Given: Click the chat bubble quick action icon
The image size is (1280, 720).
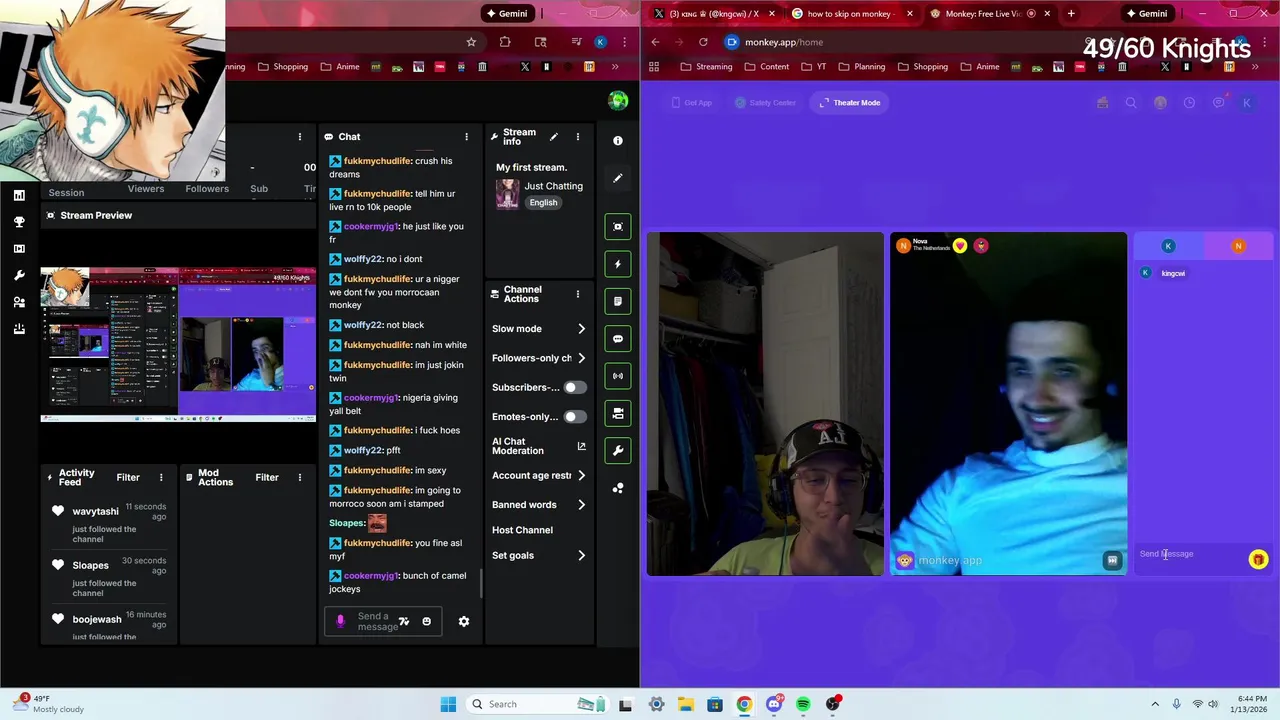Looking at the screenshot, I should click(618, 339).
